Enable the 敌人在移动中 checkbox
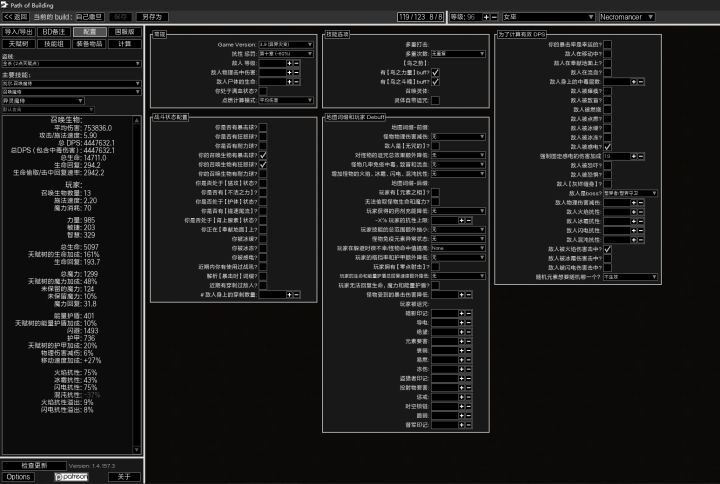This screenshot has width=720, height=484. pos(608,54)
